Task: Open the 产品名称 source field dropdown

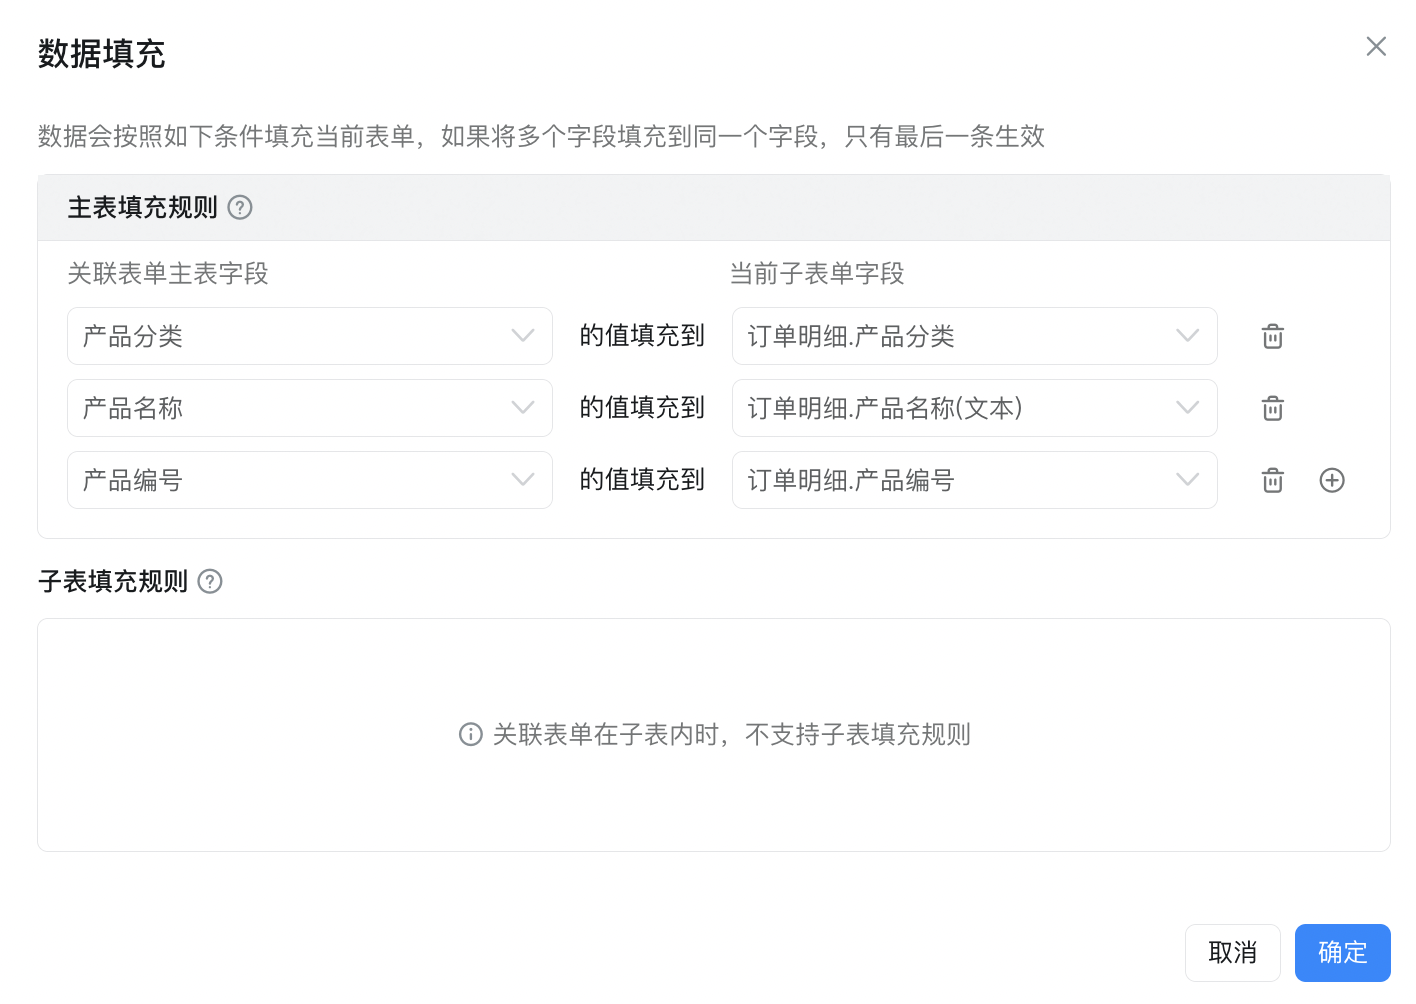Action: click(309, 408)
